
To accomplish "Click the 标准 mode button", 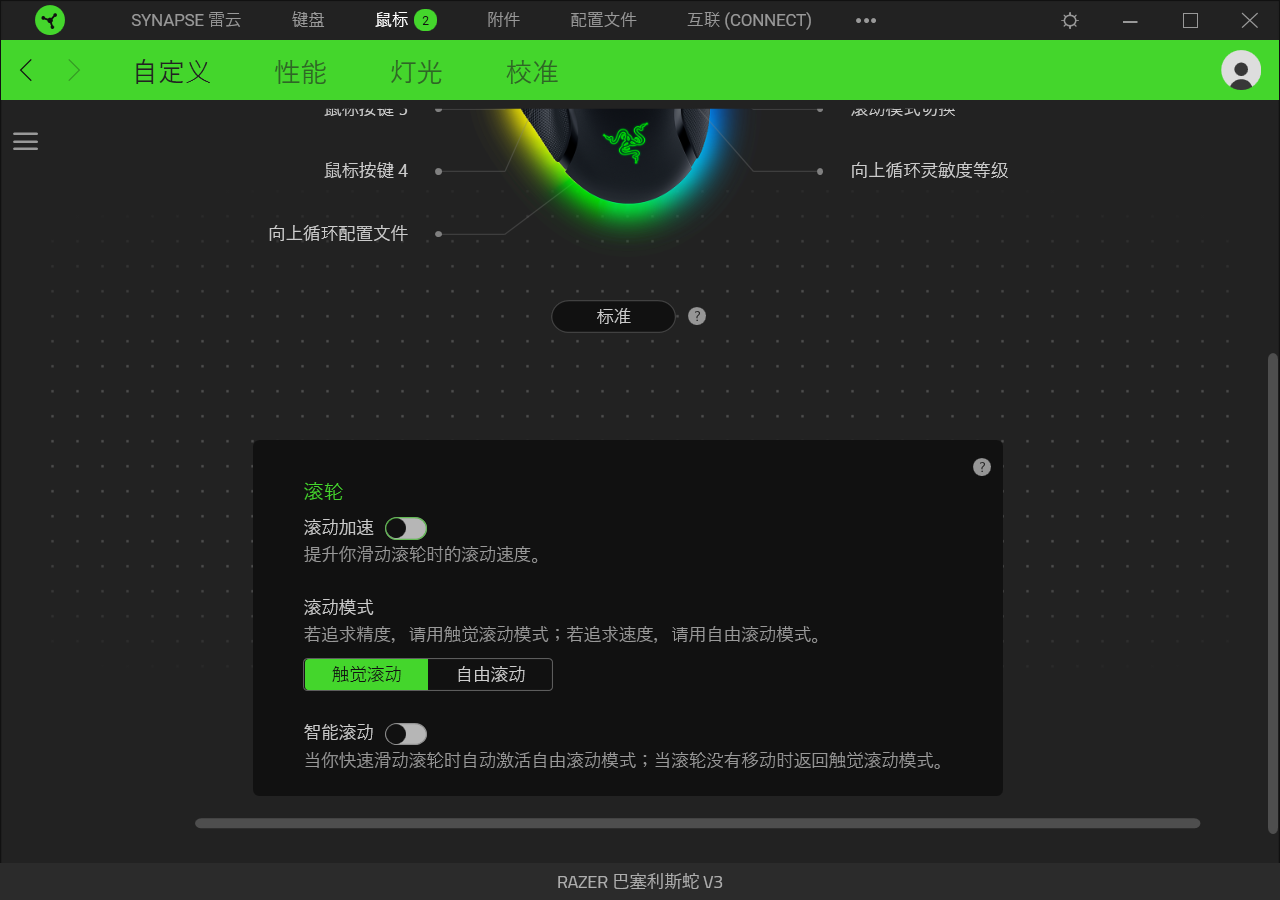I will tap(614, 316).
